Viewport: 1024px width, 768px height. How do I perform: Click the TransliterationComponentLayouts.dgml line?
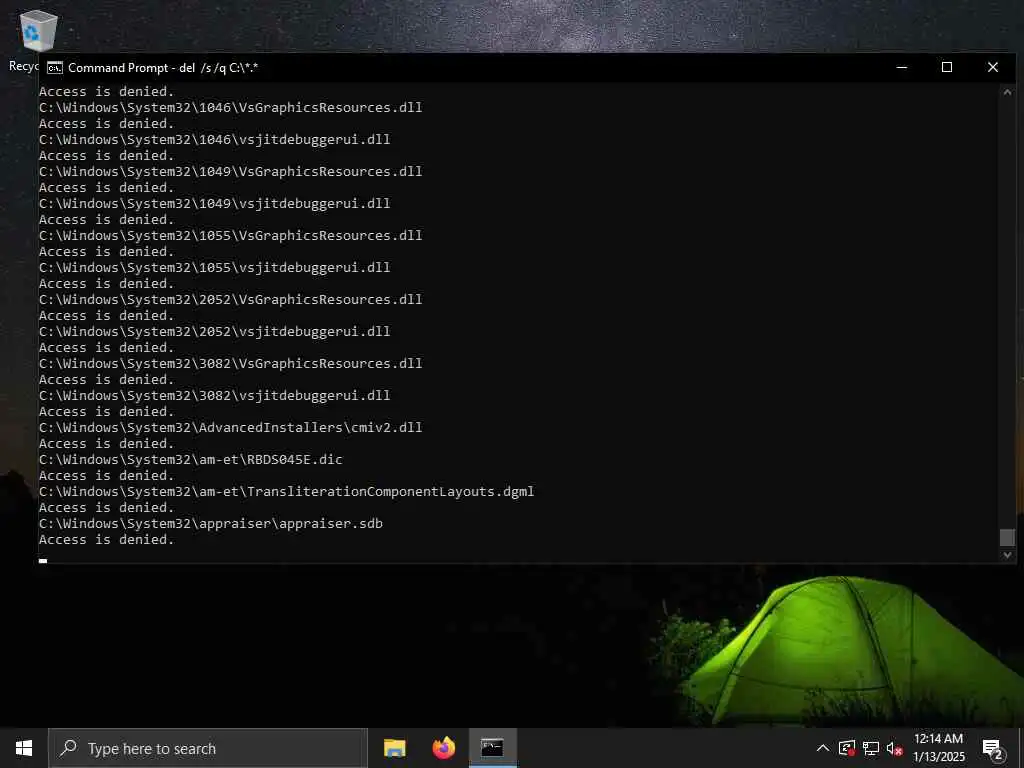(287, 492)
